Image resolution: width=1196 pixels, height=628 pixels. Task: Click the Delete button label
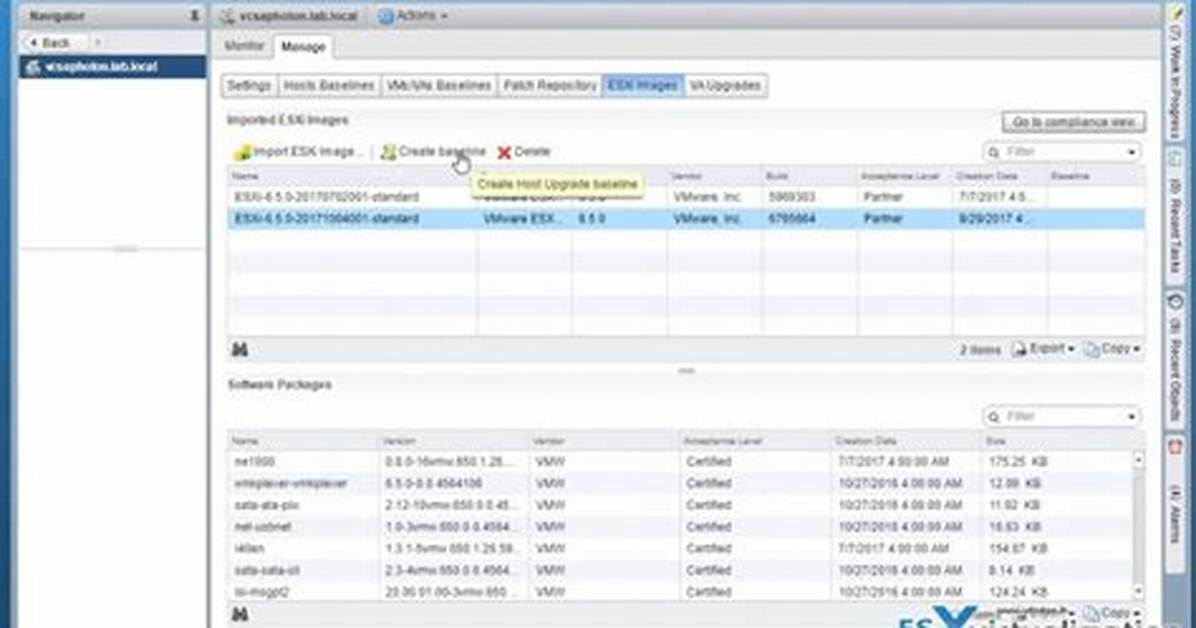point(532,152)
